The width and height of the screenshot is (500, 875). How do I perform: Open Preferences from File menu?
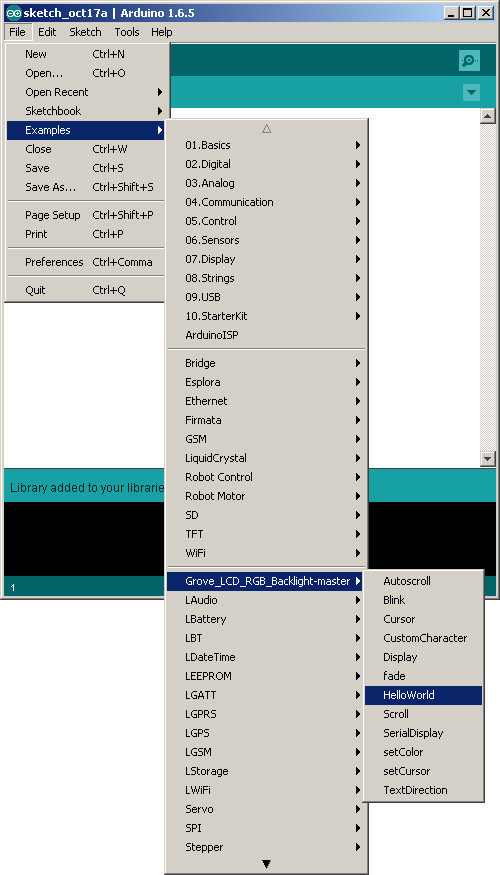(x=85, y=262)
